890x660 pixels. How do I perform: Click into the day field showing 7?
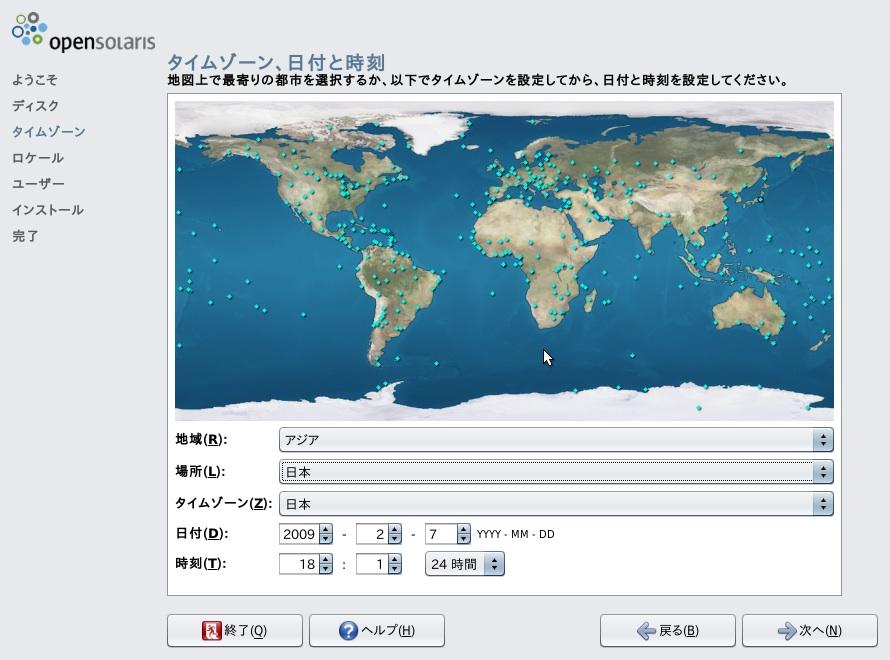point(441,534)
